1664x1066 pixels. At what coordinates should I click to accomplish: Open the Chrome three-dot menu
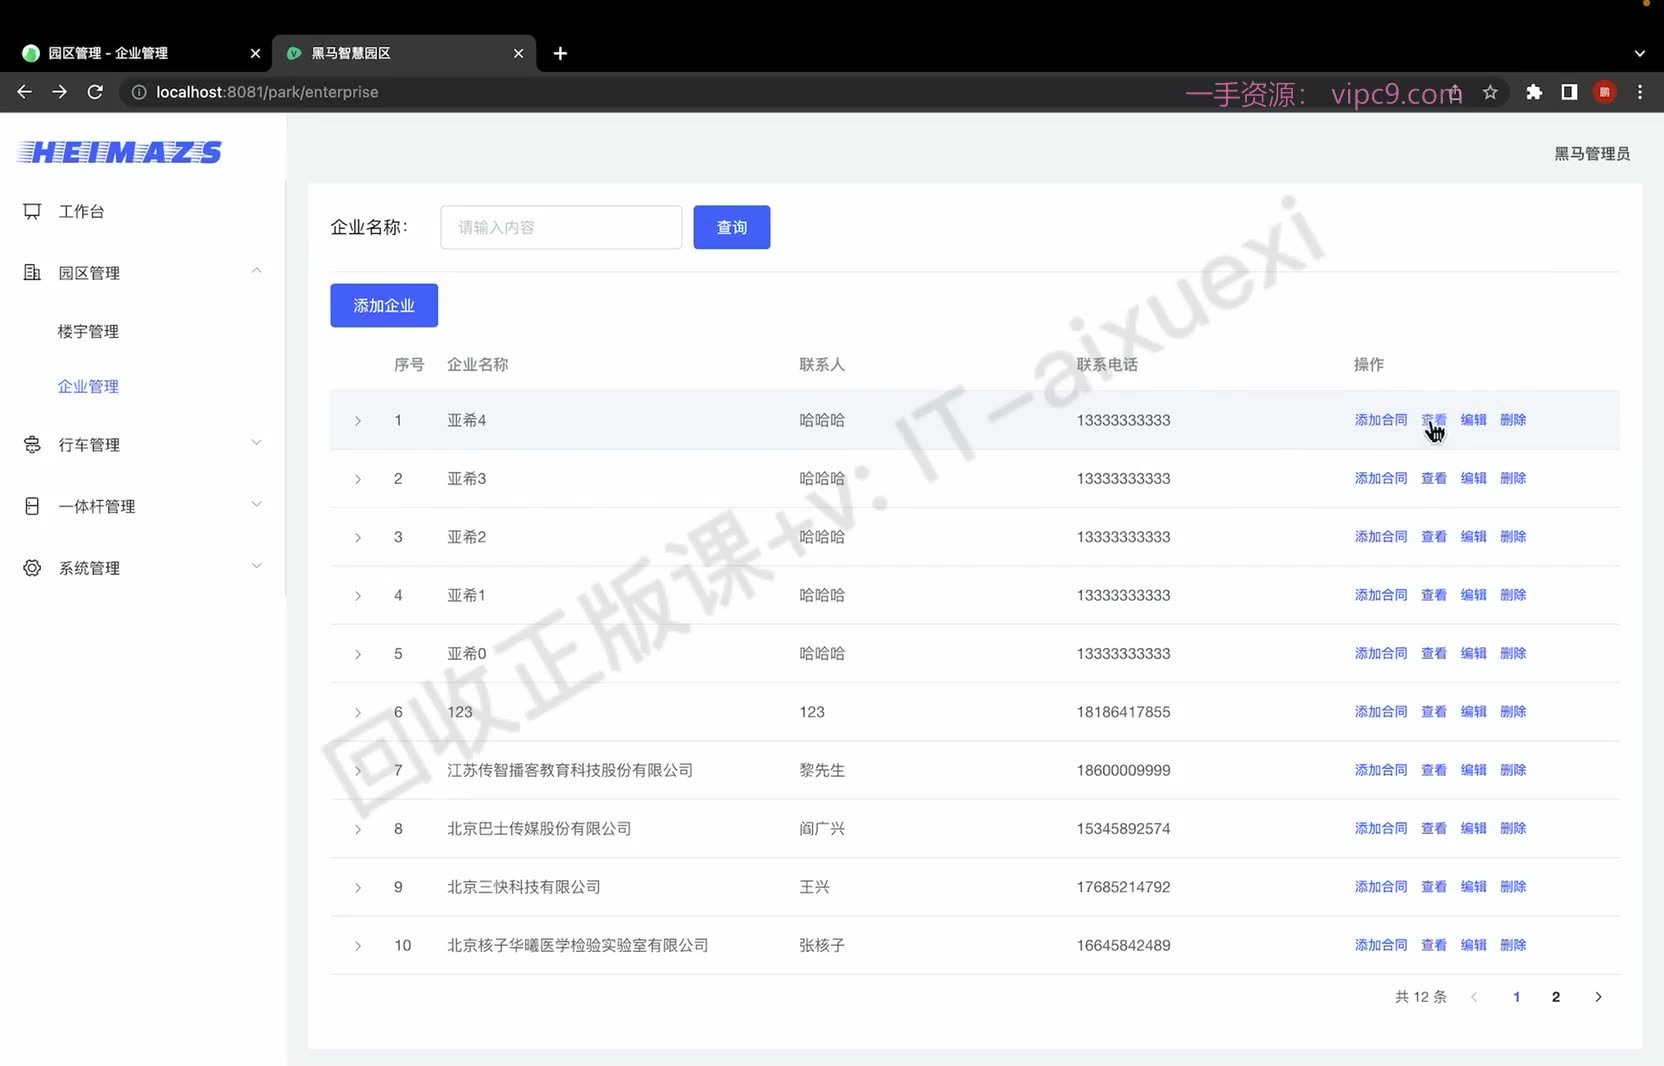pos(1640,92)
